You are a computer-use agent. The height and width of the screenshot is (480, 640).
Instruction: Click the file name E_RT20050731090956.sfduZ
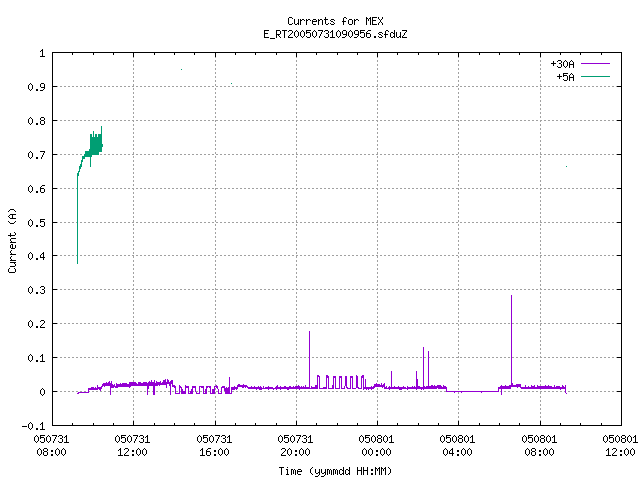[x=335, y=34]
